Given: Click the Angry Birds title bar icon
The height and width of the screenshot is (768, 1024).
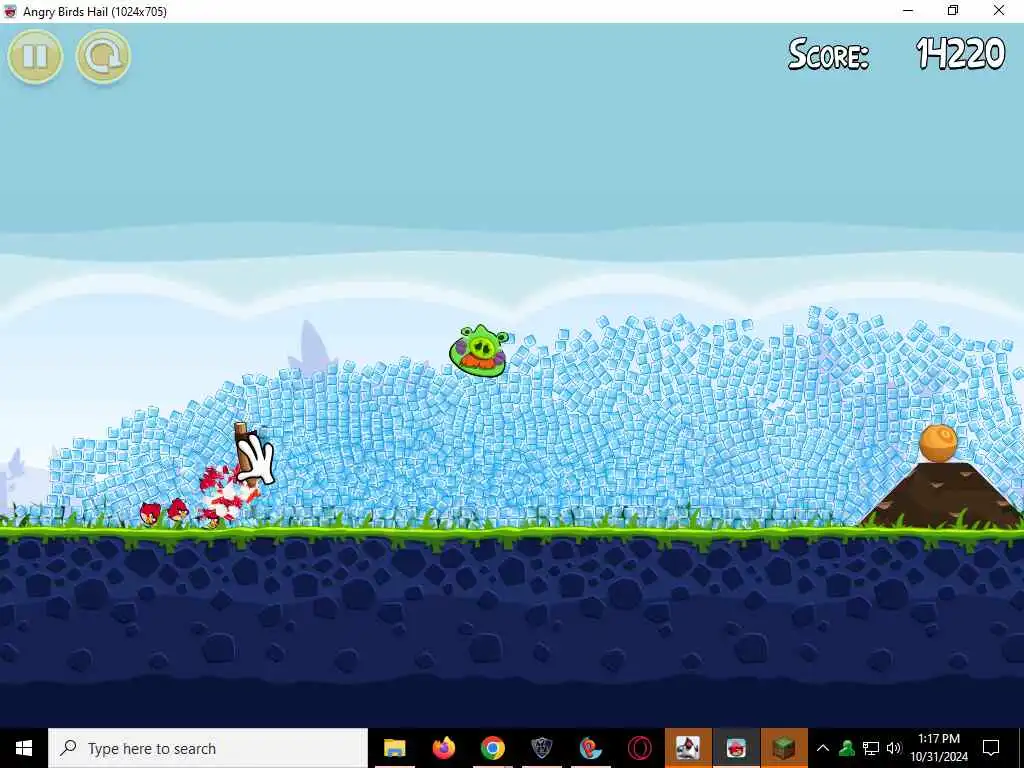Looking at the screenshot, I should 10,11.
